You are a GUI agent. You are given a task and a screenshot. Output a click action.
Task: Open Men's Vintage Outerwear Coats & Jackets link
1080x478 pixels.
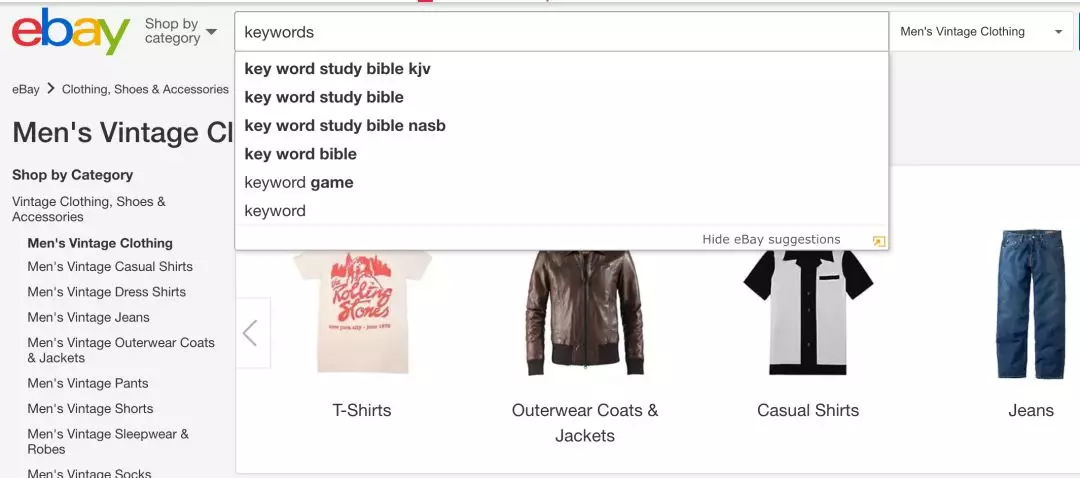pos(121,350)
